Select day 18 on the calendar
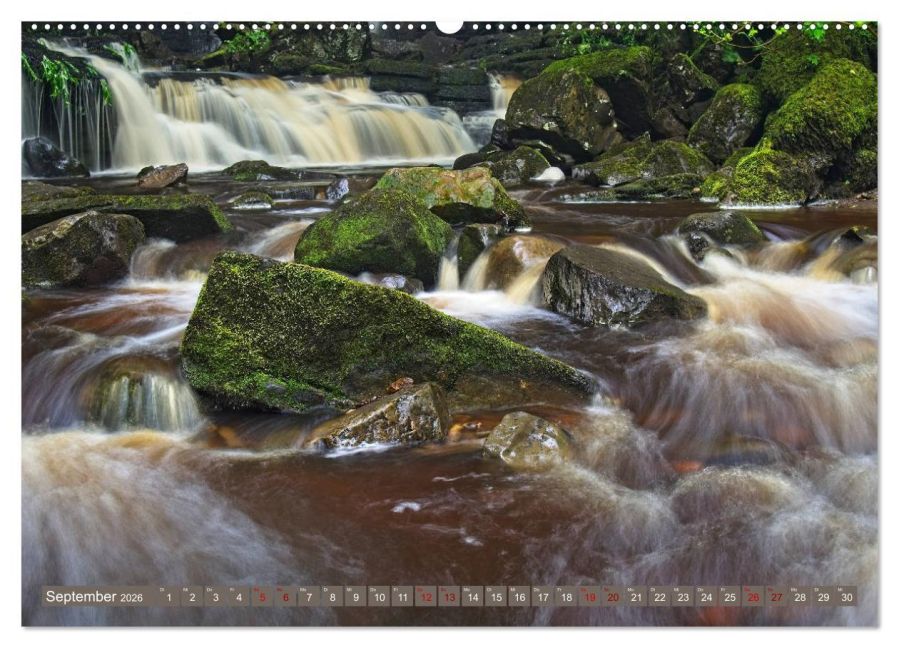 point(566,597)
